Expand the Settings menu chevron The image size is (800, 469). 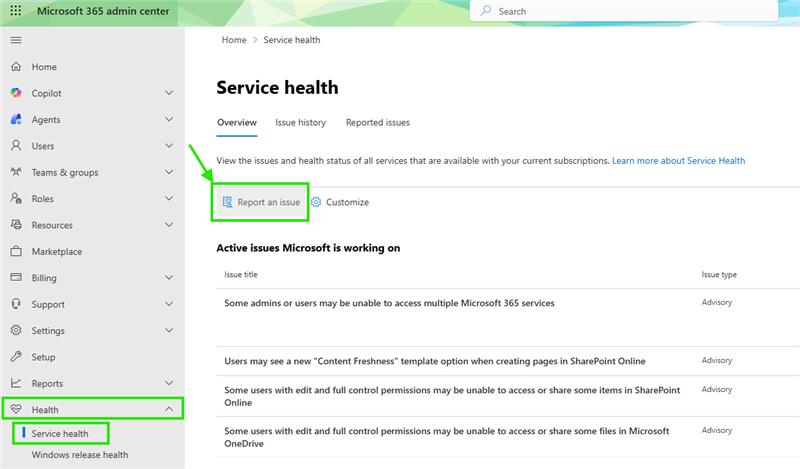169,330
